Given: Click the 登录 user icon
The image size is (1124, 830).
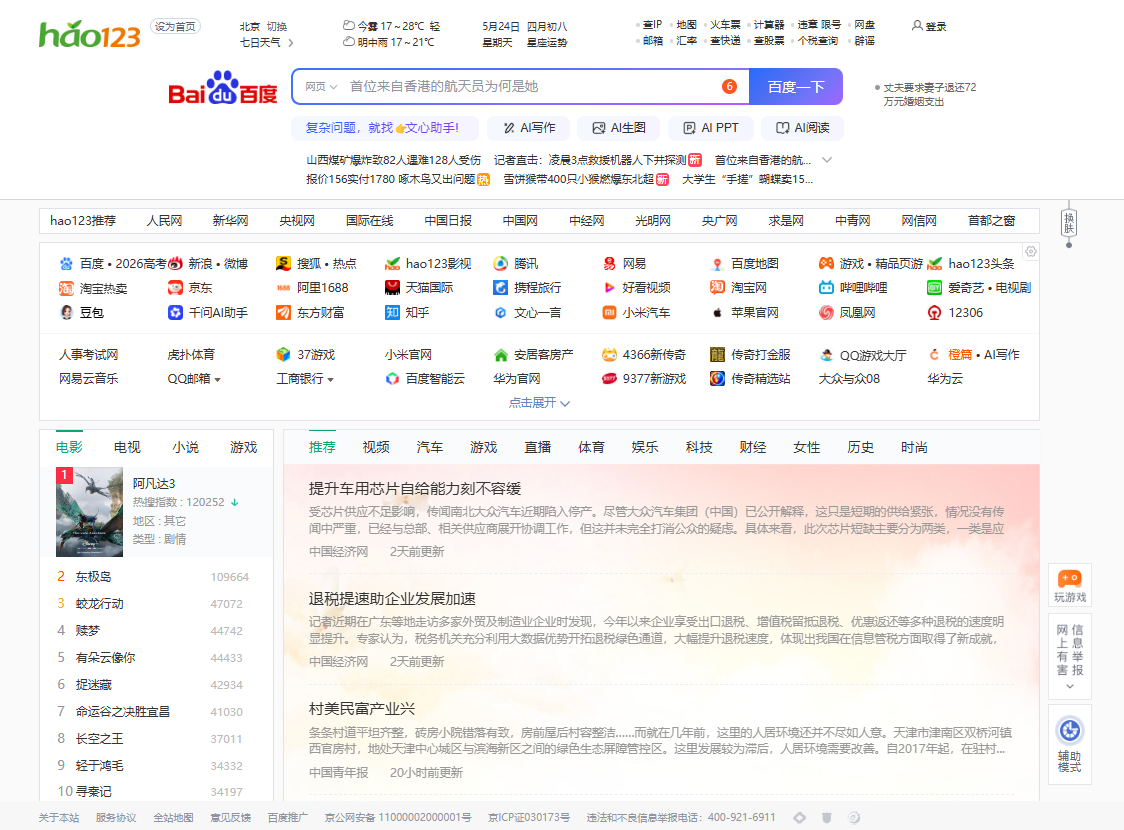Looking at the screenshot, I should pyautogui.click(x=917, y=26).
